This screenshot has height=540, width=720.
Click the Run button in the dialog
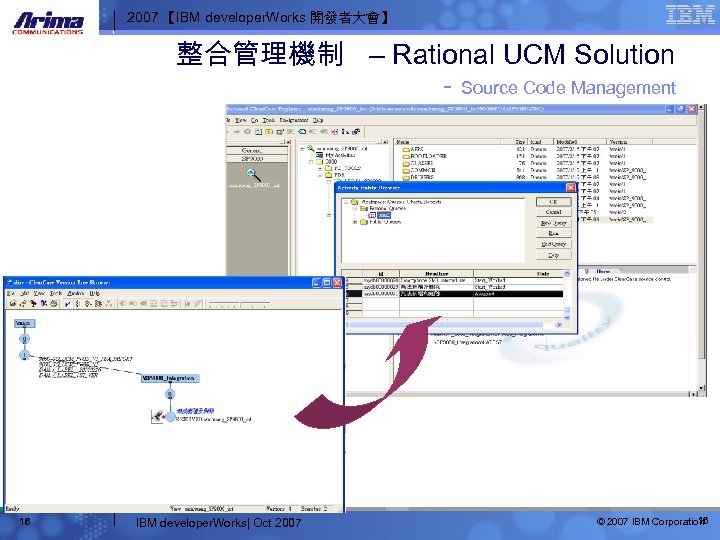click(553, 233)
